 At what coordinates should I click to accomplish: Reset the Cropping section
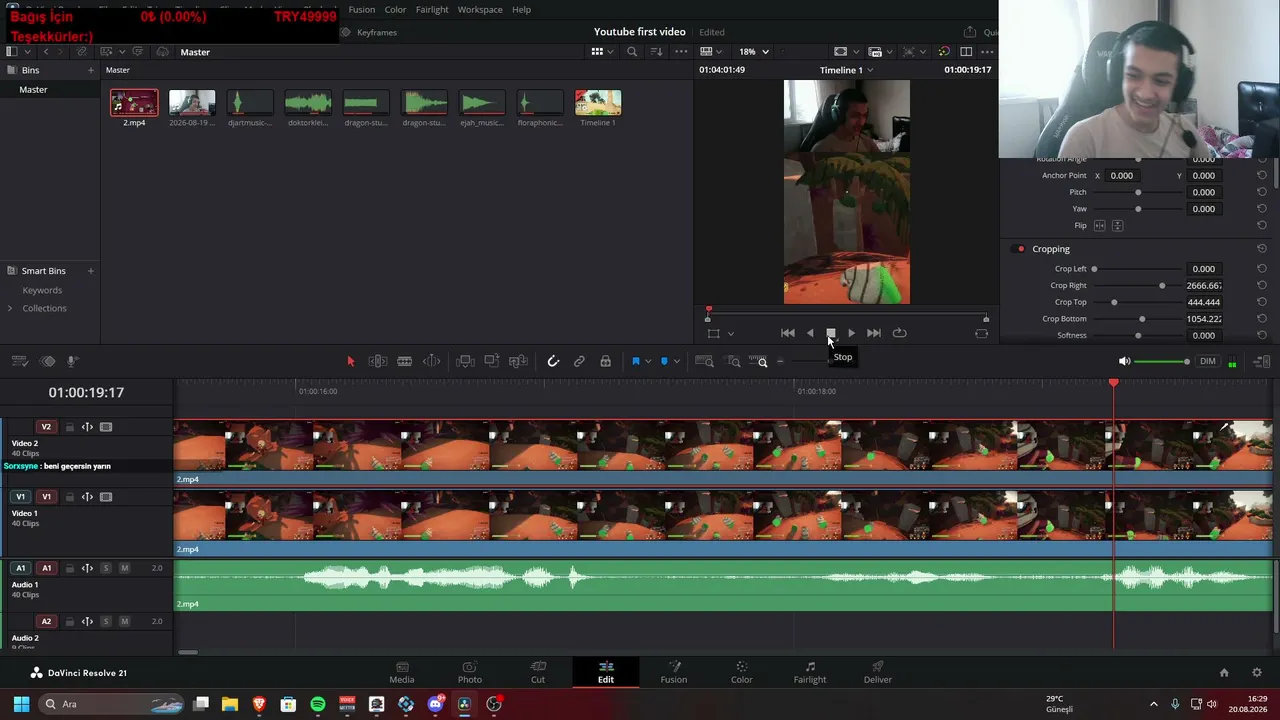point(1262,249)
